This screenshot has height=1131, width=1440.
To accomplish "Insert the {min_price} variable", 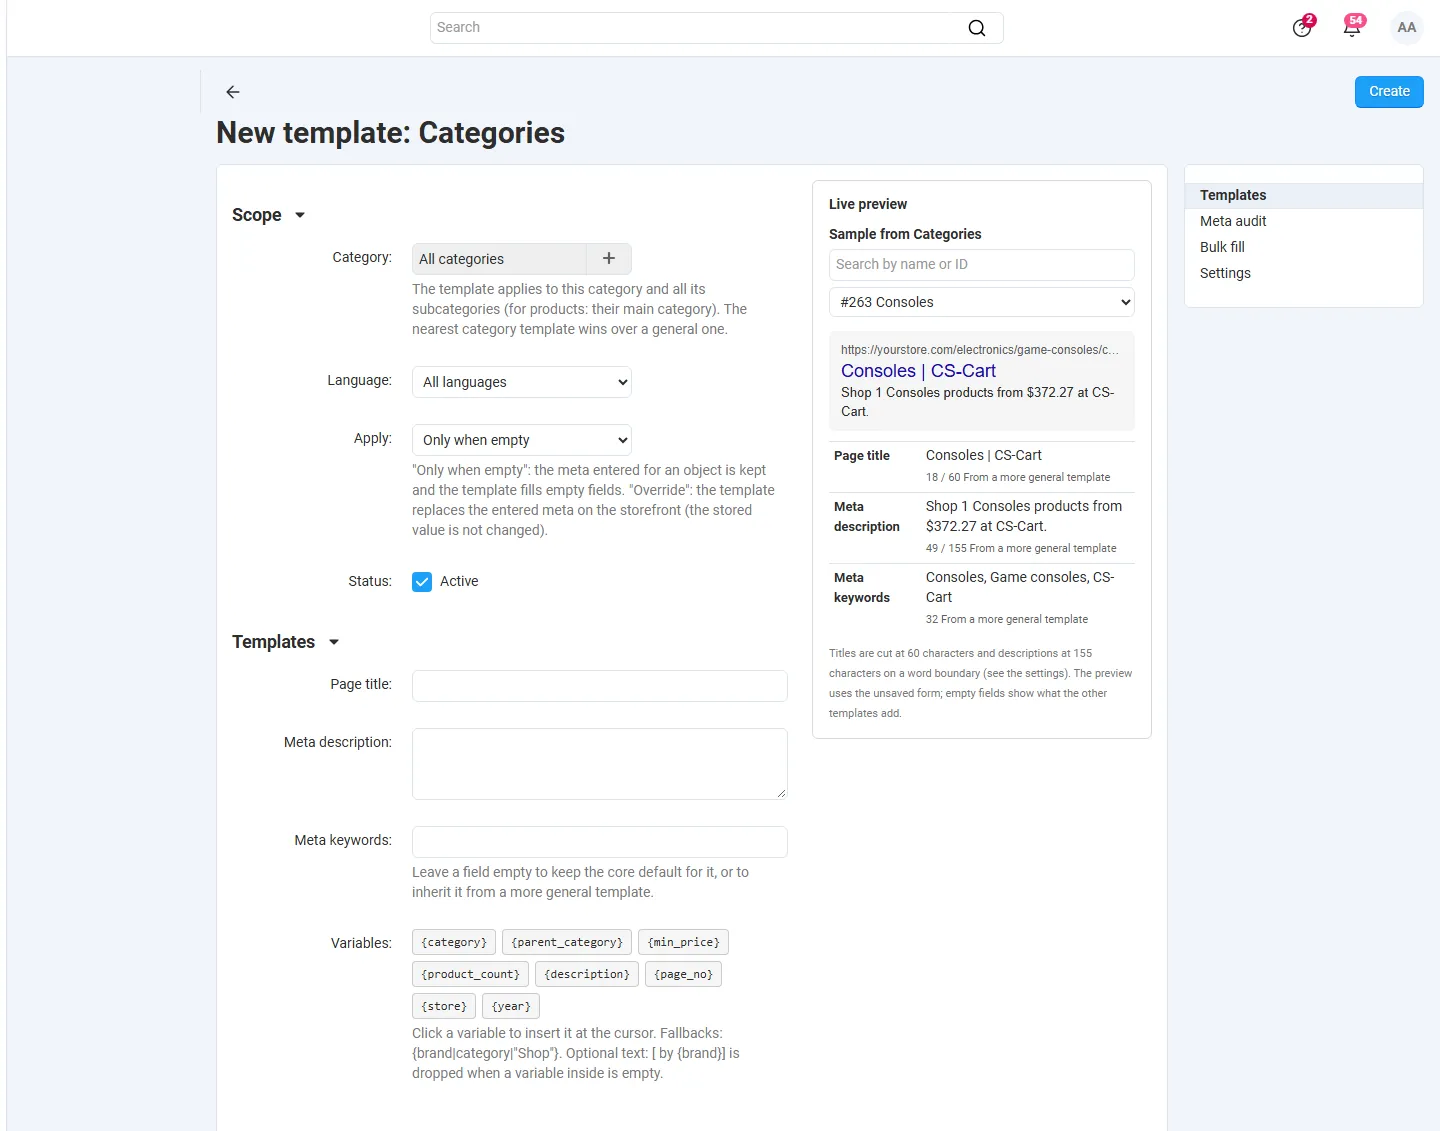I will 684,942.
